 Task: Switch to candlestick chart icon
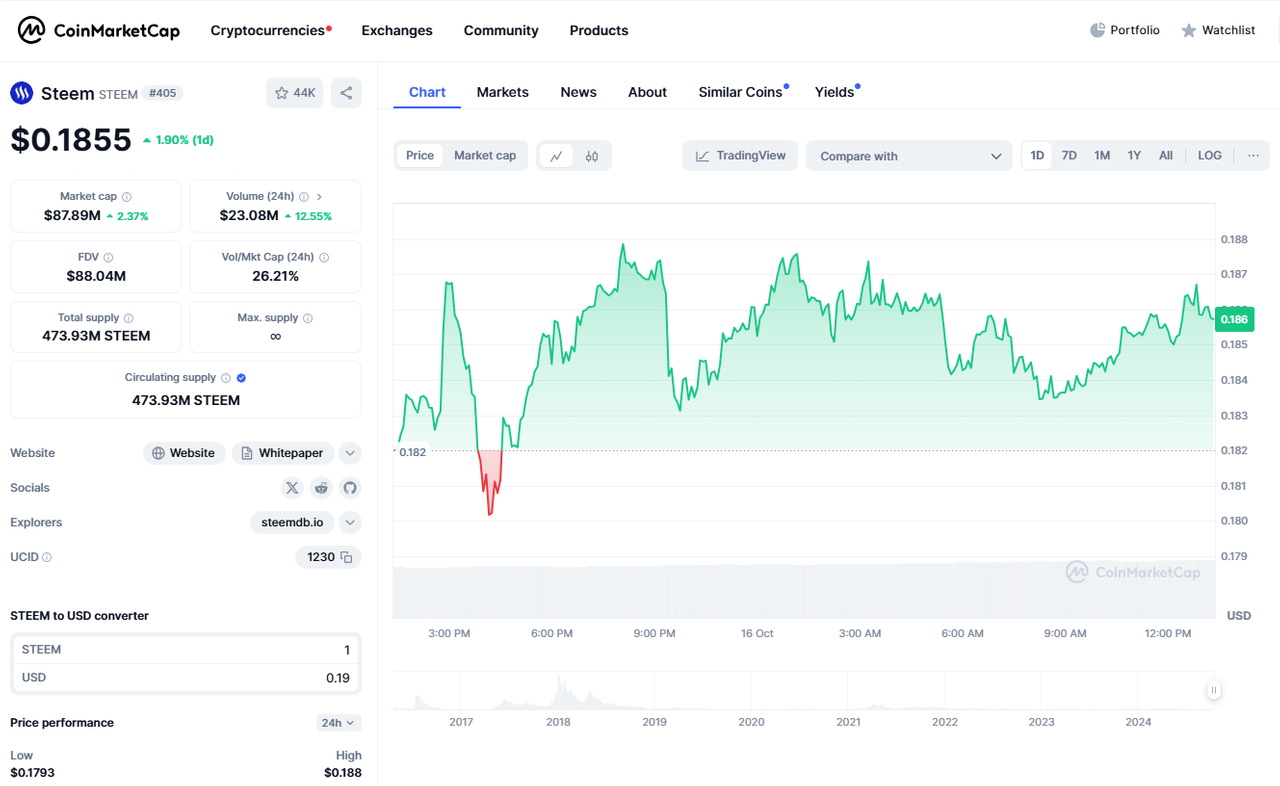pyautogui.click(x=592, y=156)
